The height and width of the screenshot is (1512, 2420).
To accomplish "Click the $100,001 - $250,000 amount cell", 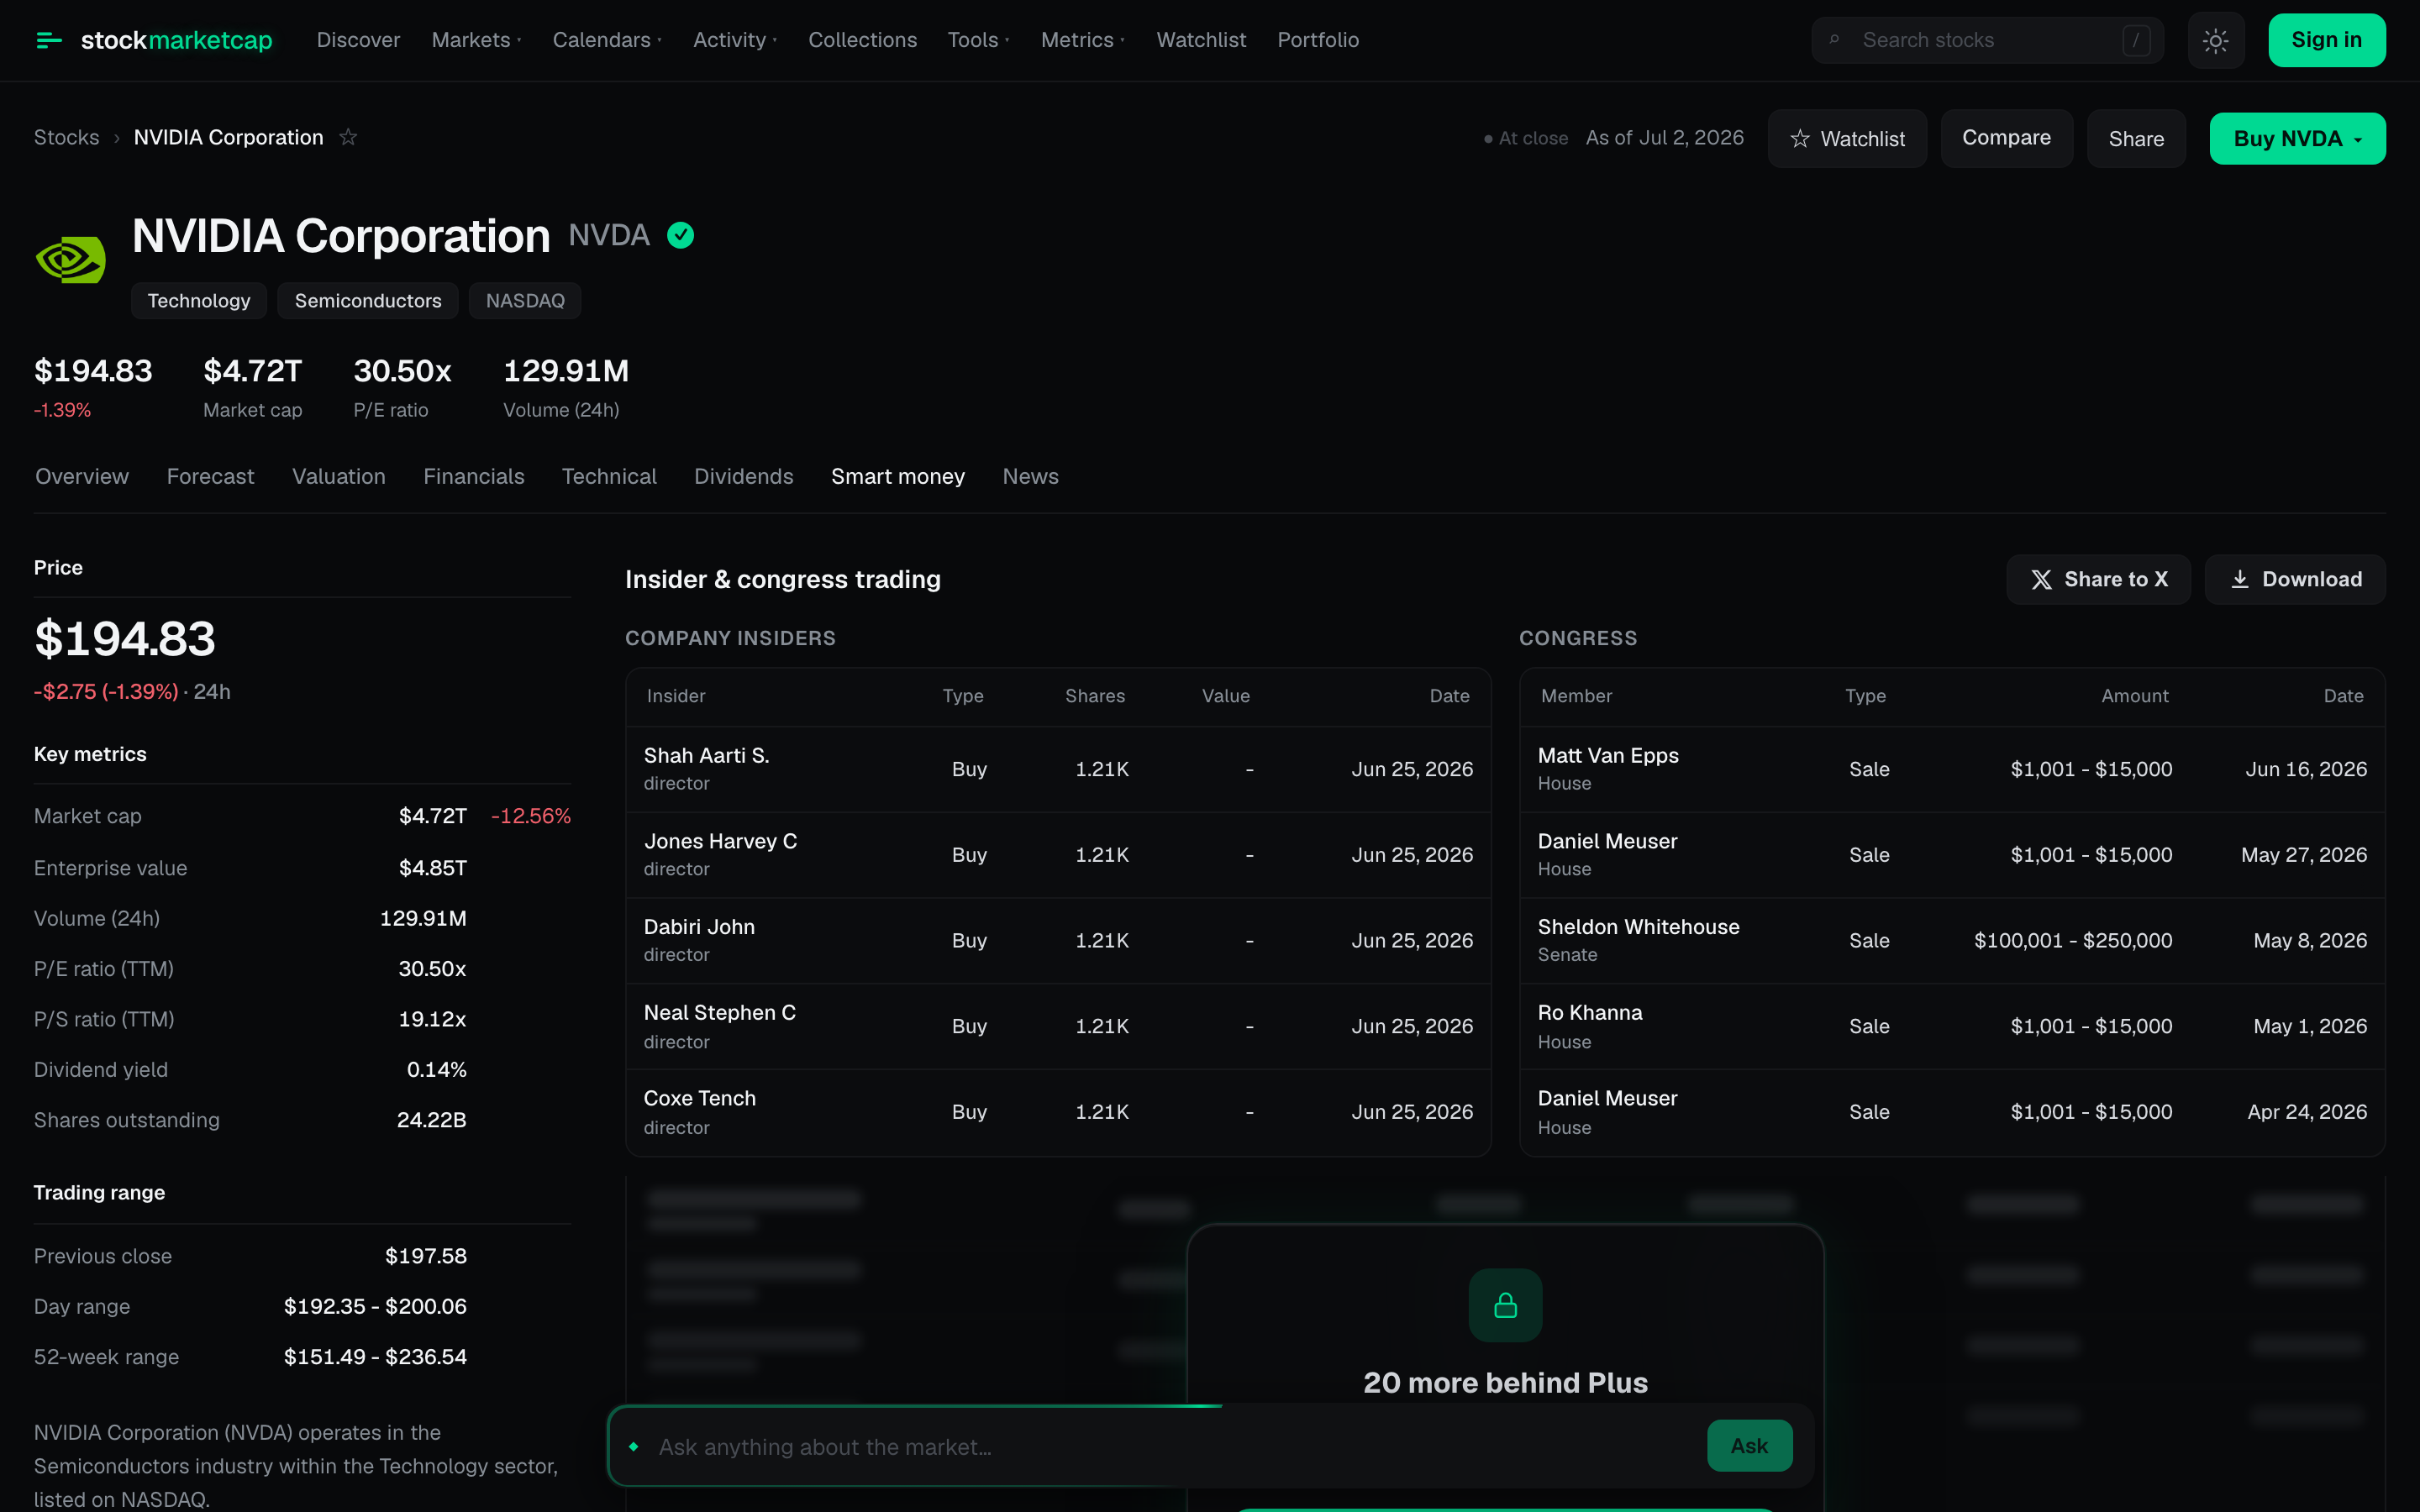I will coord(2073,941).
